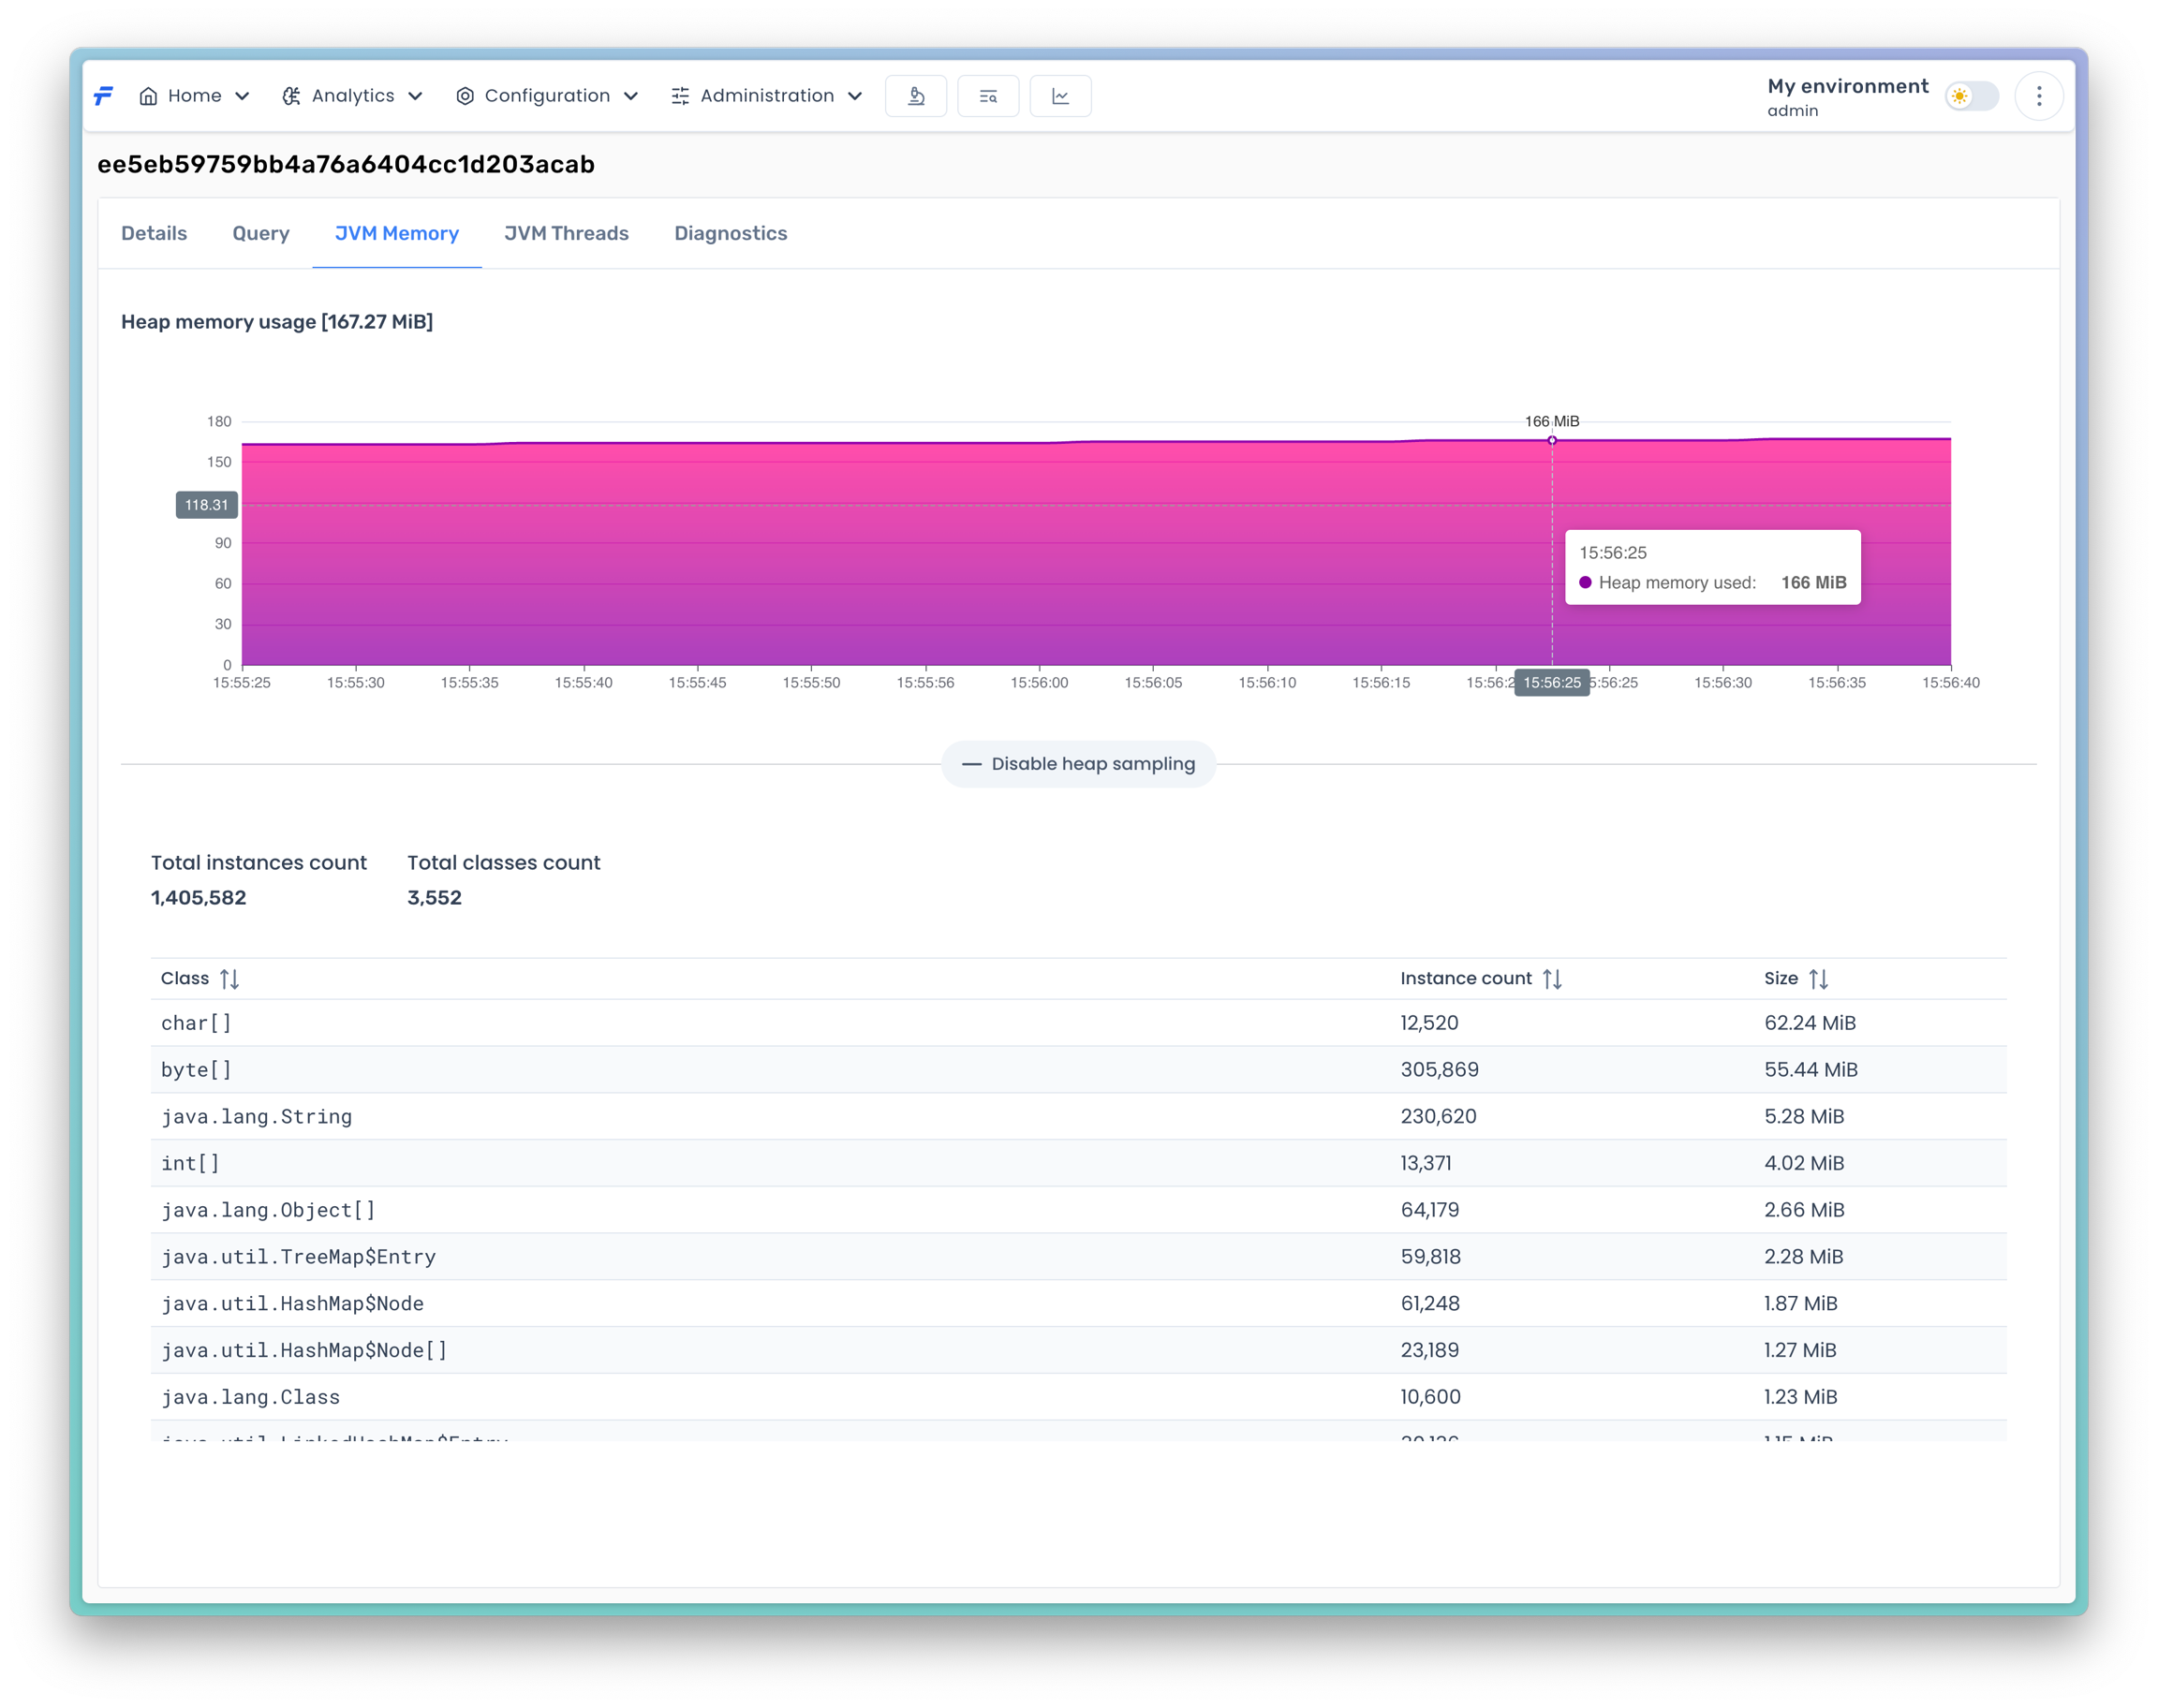Sort by Size column arrows icon

(1818, 979)
